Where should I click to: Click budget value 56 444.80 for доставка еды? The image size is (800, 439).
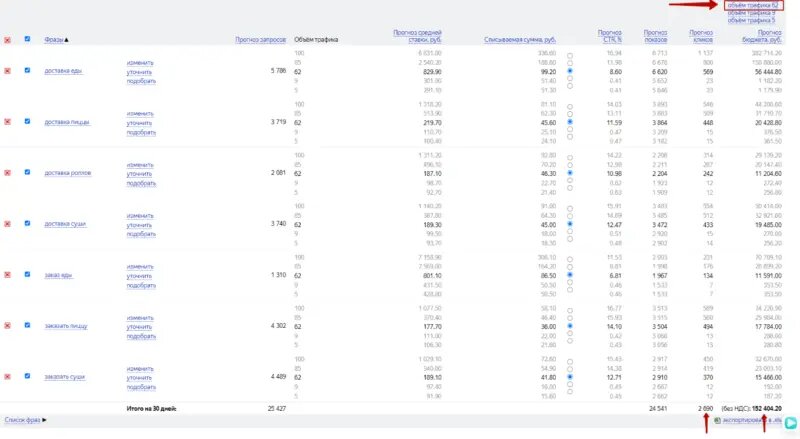click(x=768, y=72)
